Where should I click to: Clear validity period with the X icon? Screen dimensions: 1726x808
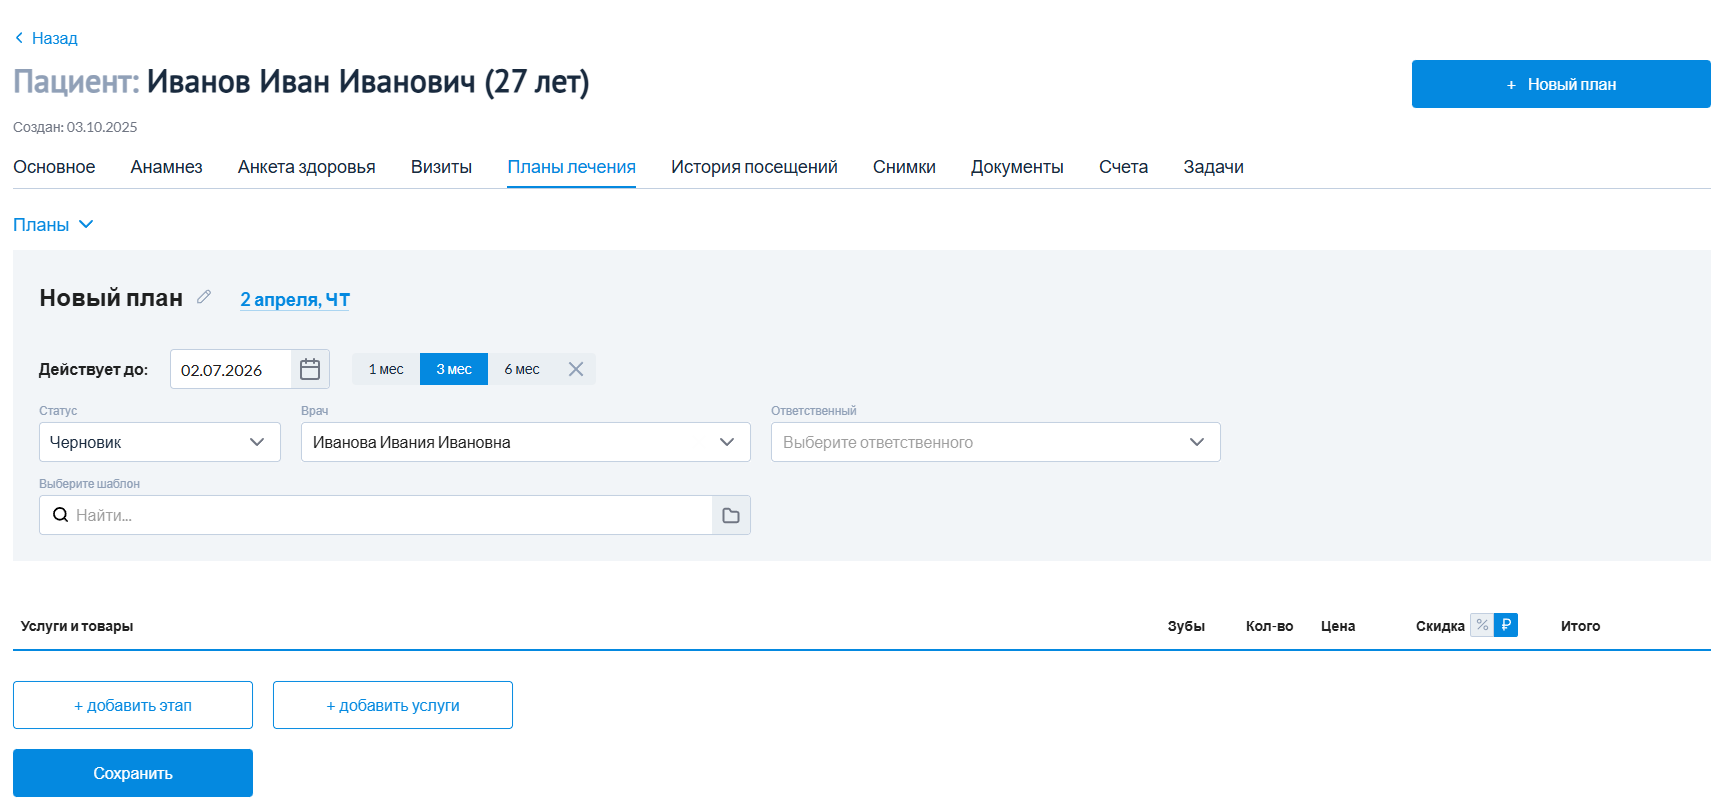576,369
